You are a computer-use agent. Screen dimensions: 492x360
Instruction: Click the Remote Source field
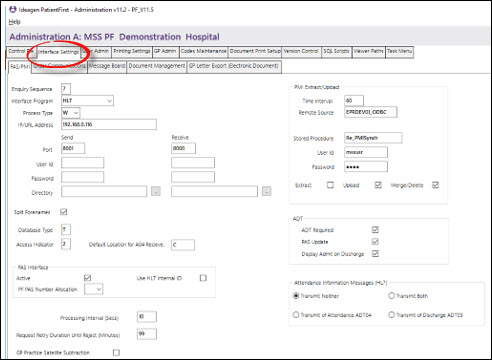point(371,112)
